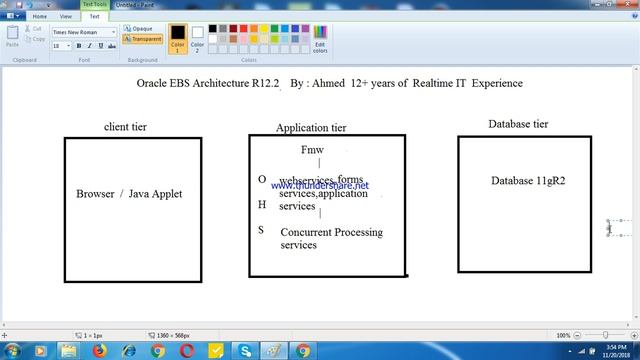Click the network signal tray icon
Screen dimensions: 640x360
coord(582,351)
